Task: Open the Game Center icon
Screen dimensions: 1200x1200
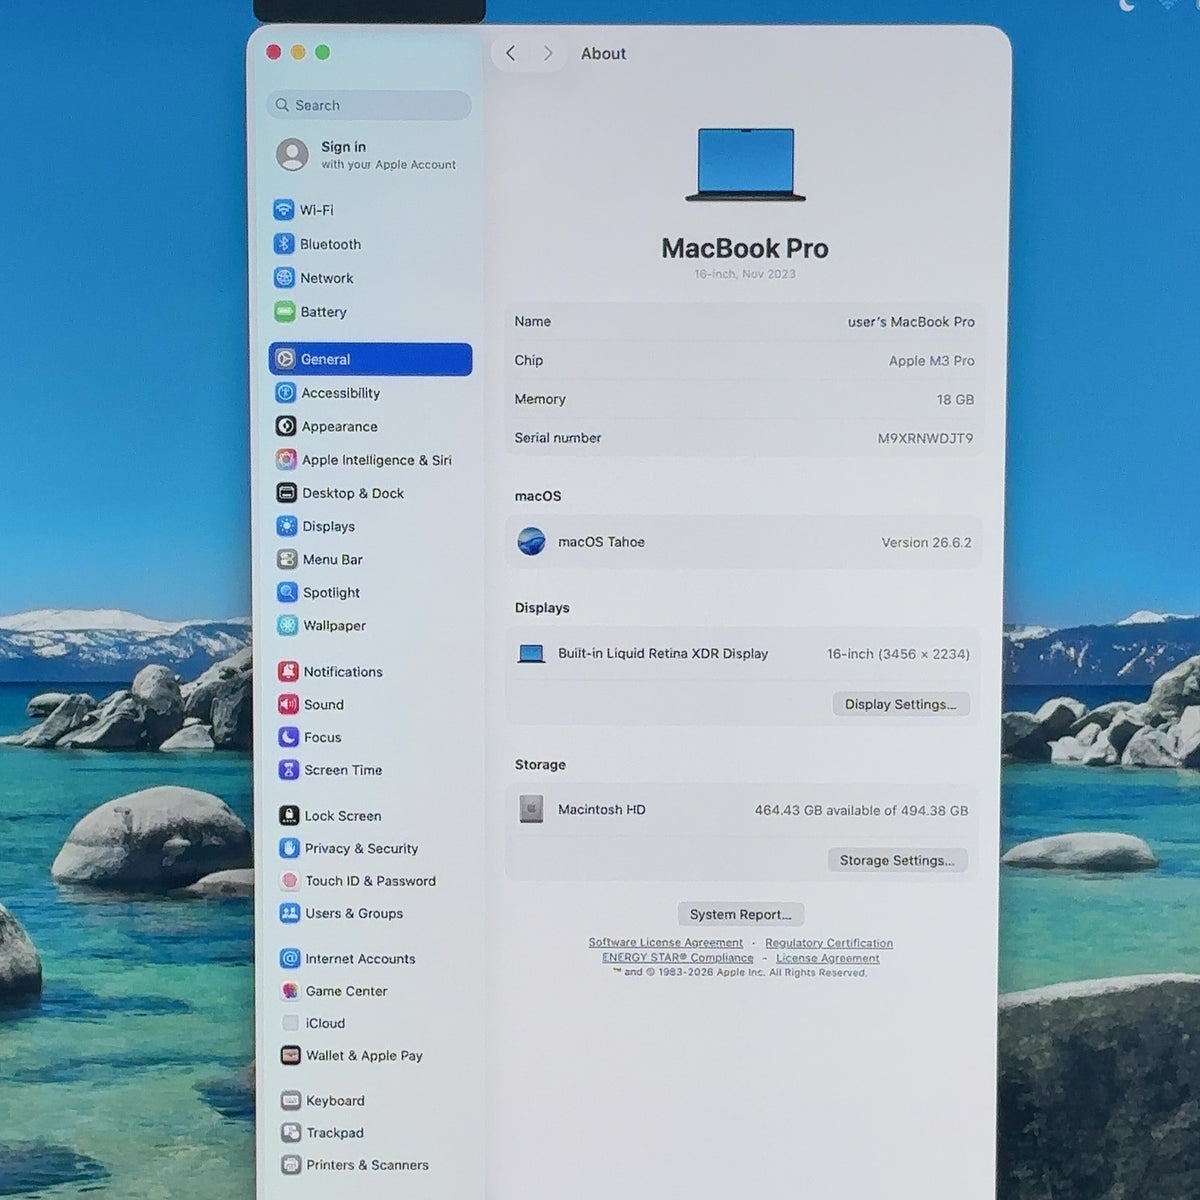Action: pyautogui.click(x=290, y=991)
